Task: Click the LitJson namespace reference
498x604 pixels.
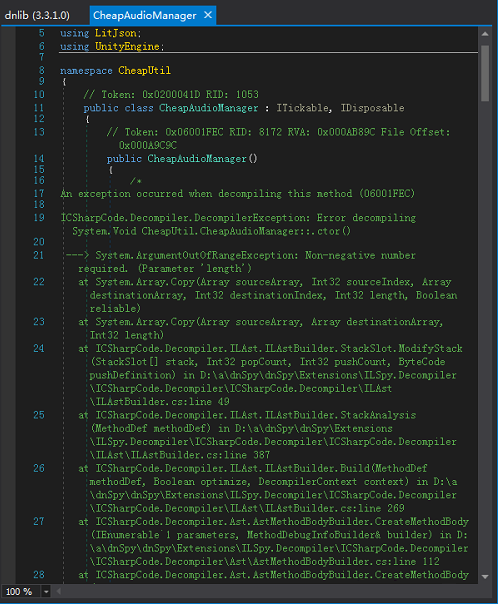Action: [116, 33]
